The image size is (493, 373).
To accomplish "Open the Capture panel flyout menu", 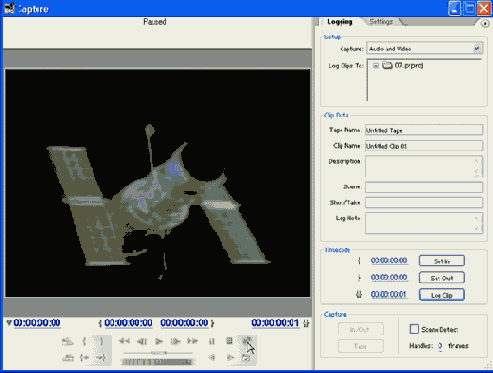I will [x=485, y=24].
